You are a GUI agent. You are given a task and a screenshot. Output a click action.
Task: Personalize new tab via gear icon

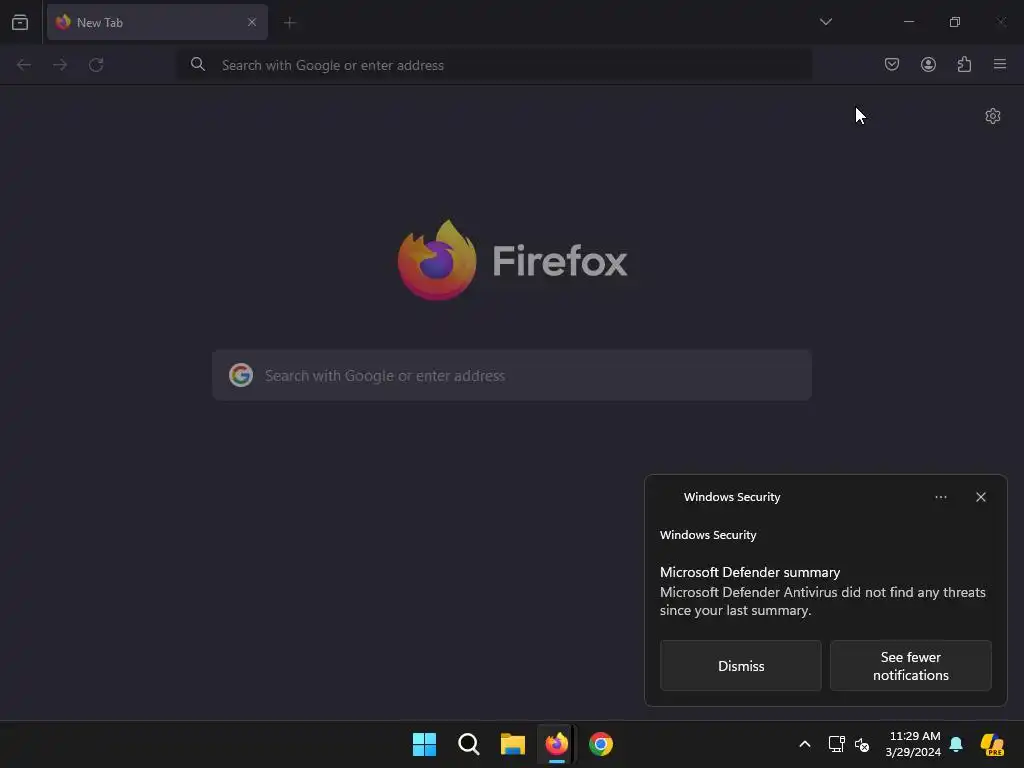point(993,116)
